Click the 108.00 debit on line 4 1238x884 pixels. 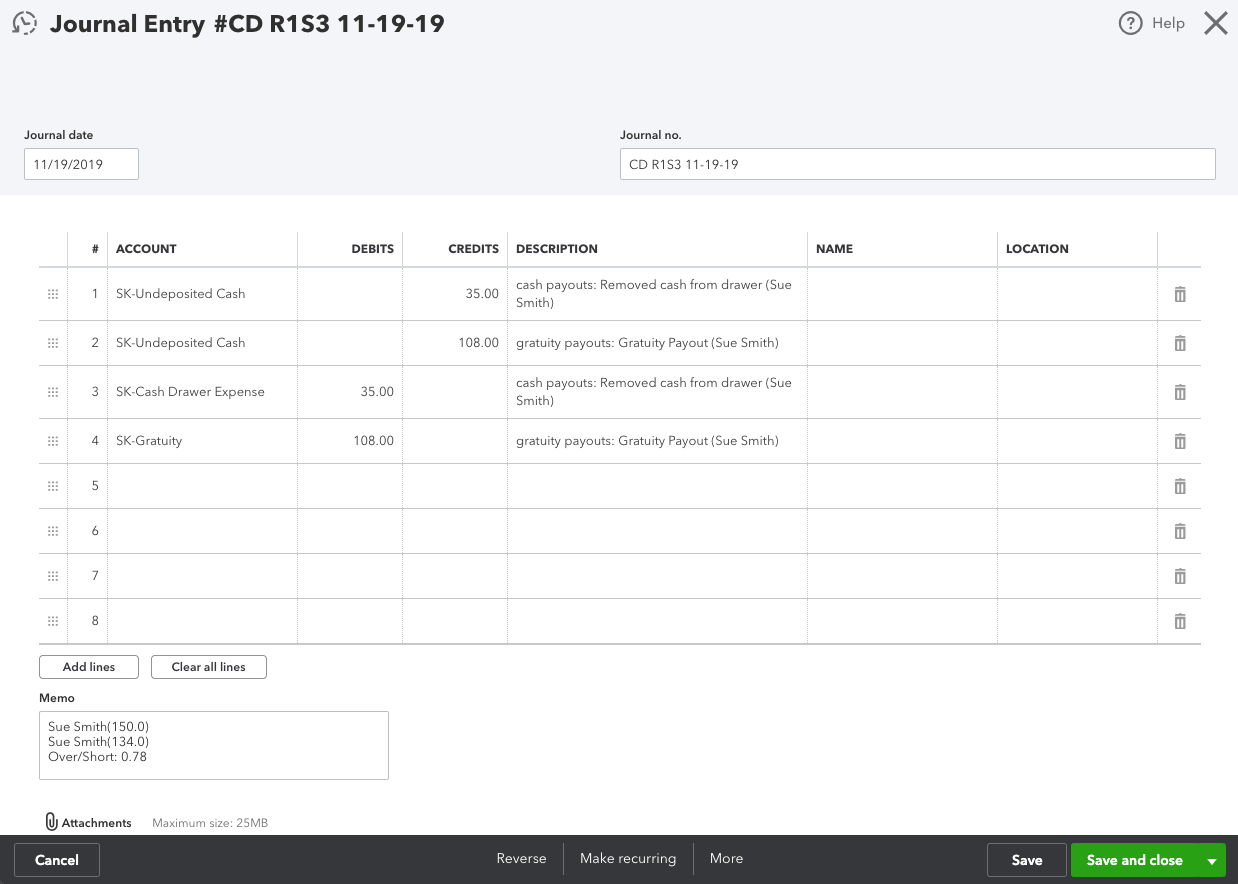pyautogui.click(x=373, y=441)
